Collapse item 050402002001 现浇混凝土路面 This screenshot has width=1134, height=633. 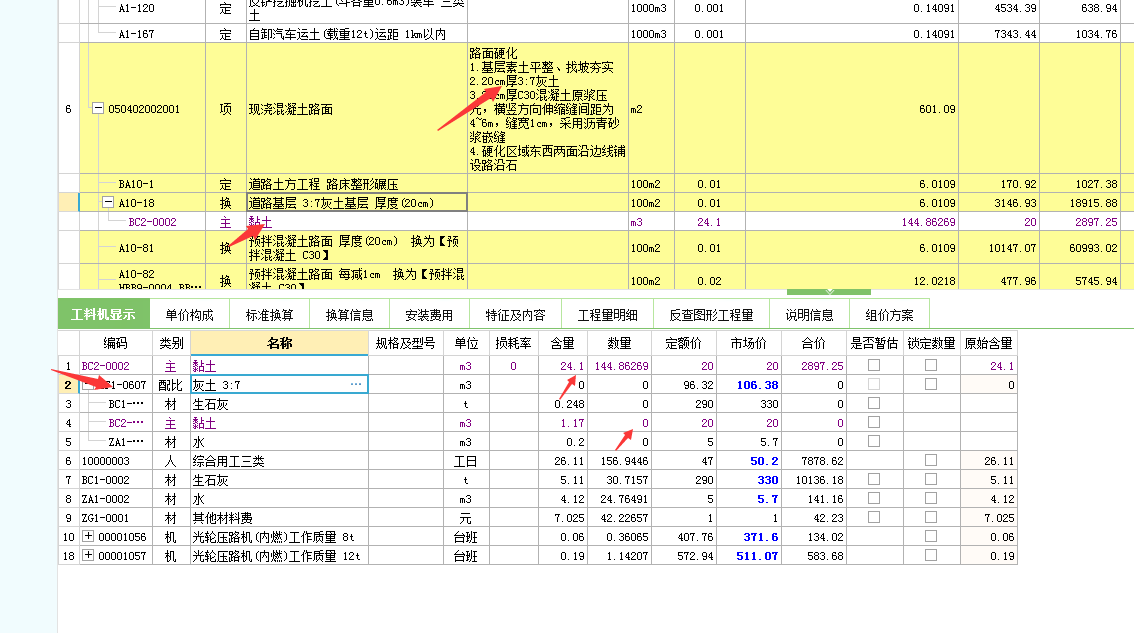point(98,109)
